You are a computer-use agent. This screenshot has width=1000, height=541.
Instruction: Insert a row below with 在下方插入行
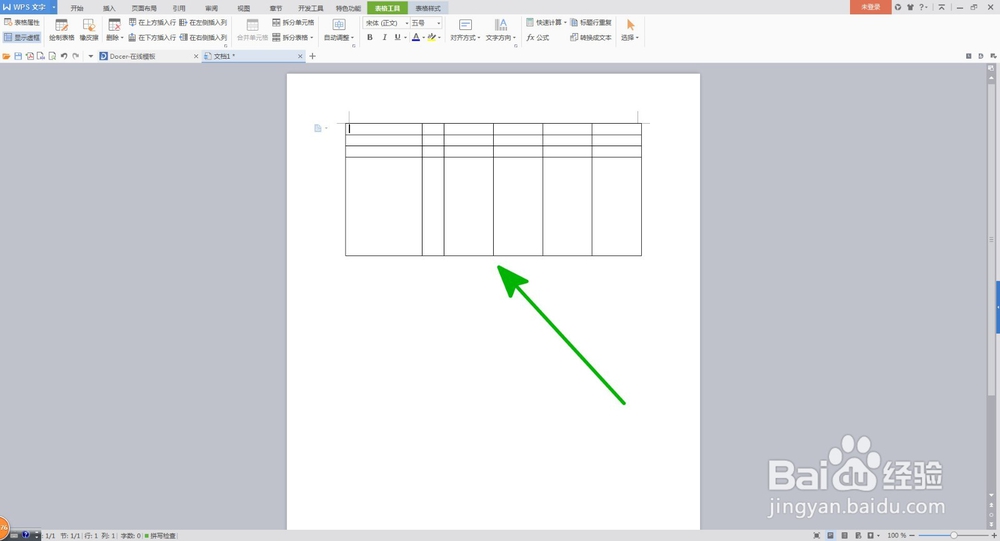(x=152, y=38)
